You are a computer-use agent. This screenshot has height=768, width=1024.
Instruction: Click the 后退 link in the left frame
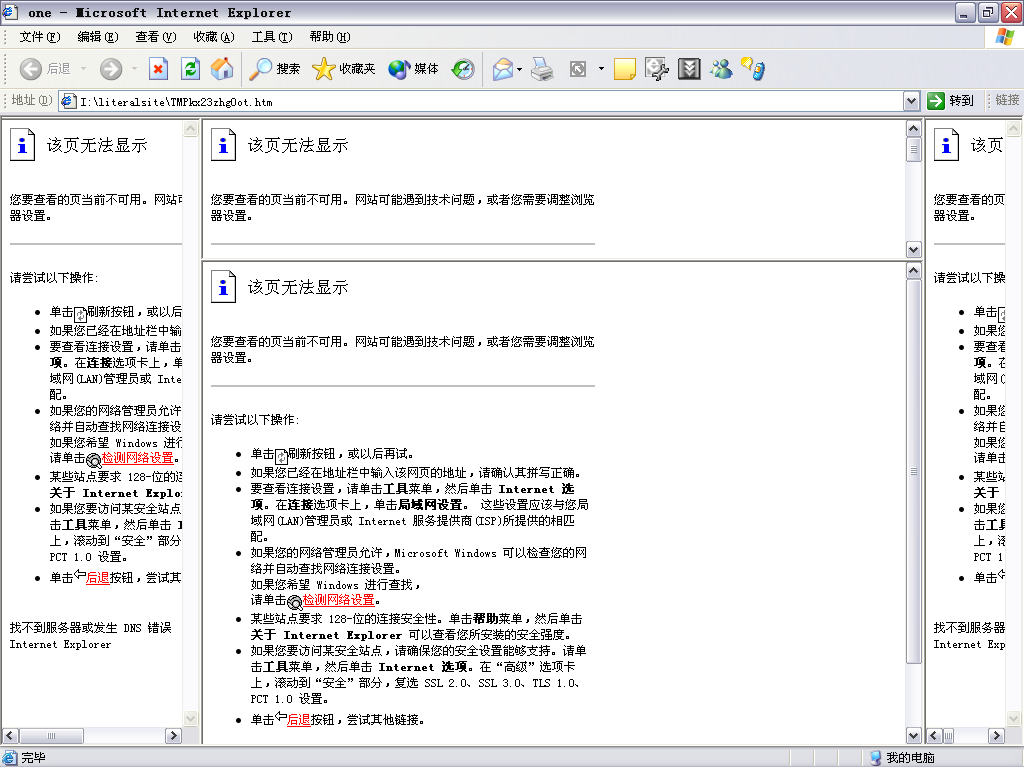coord(98,577)
